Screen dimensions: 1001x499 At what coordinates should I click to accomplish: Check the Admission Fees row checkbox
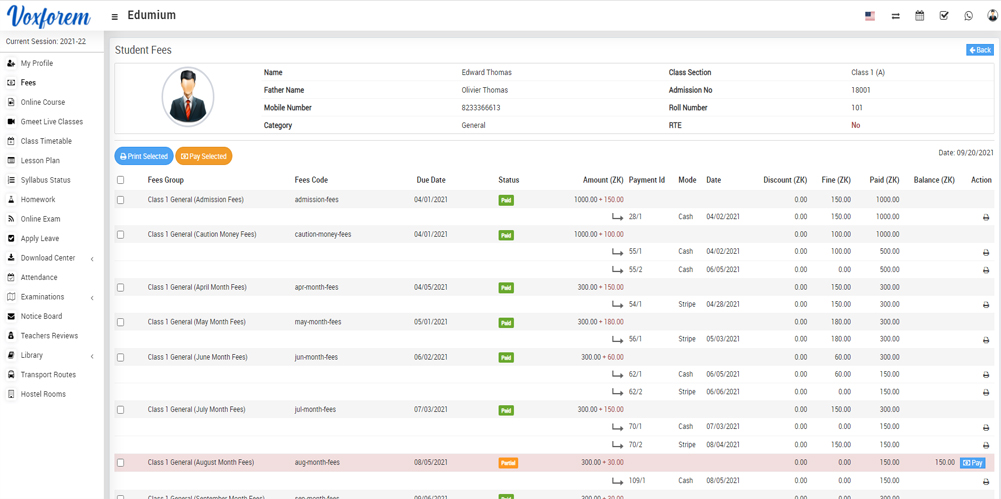coord(121,200)
